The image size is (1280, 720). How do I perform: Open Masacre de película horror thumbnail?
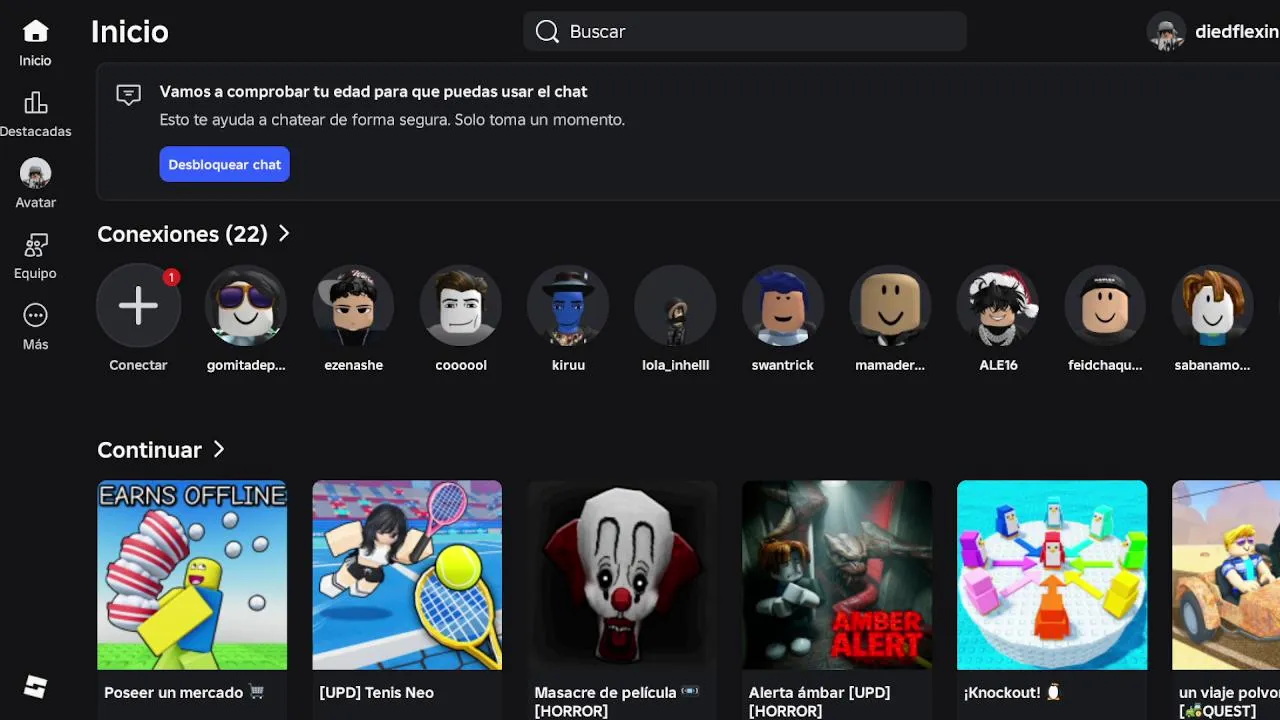(622, 575)
